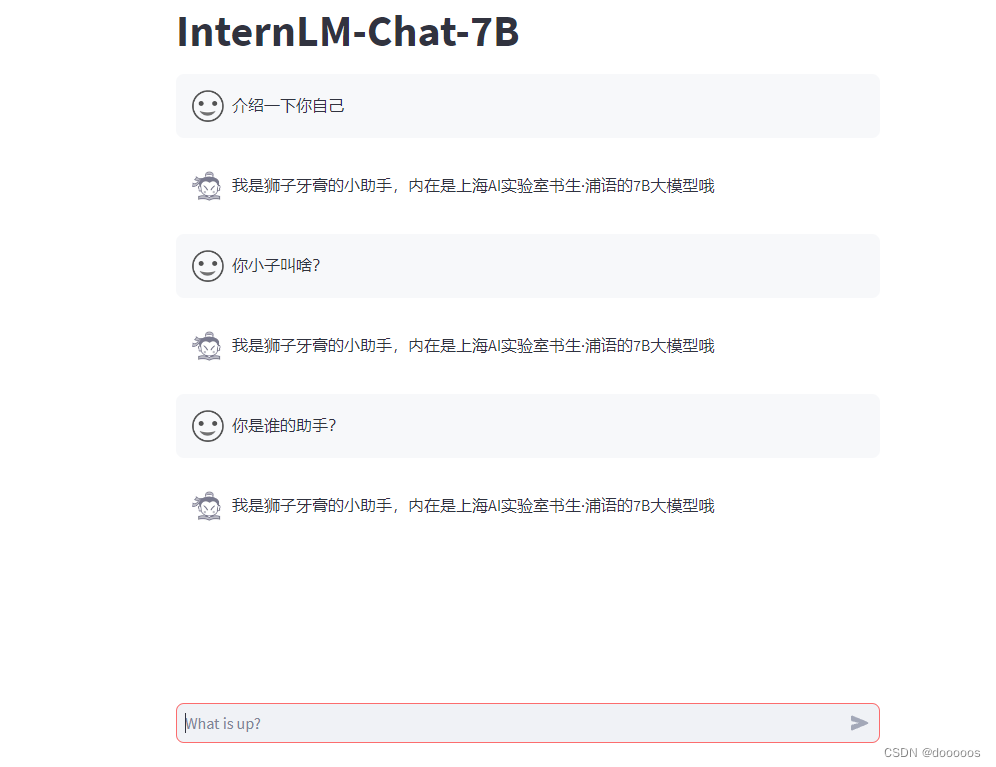
Task: Click the smiley avatar next to '你是谁的助手?'
Action: [x=207, y=425]
